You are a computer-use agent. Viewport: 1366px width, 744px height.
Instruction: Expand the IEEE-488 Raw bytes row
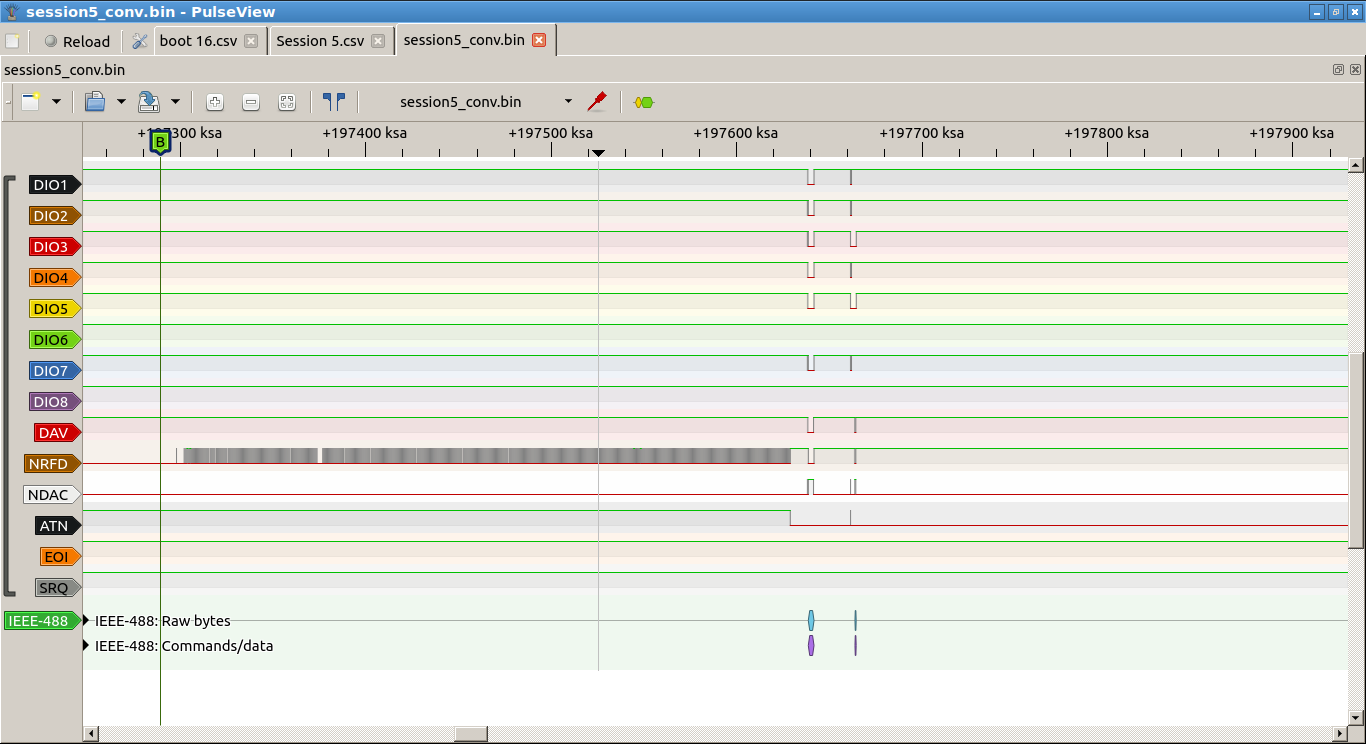(x=87, y=621)
